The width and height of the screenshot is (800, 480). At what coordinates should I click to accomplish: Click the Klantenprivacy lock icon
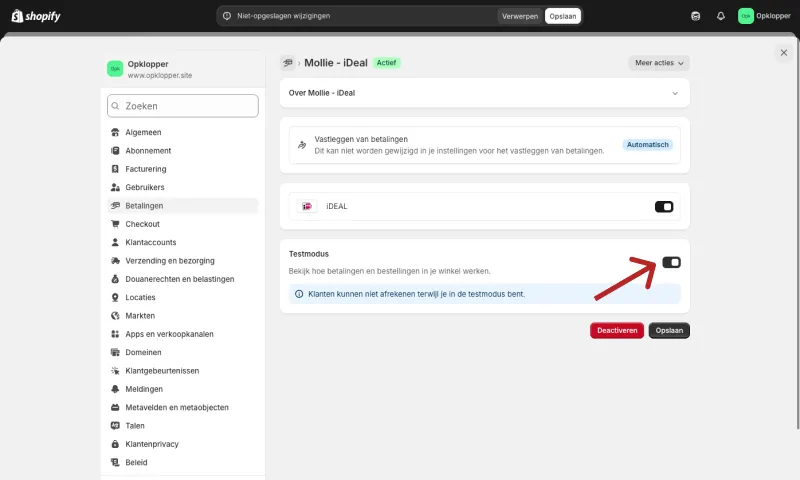[x=115, y=444]
